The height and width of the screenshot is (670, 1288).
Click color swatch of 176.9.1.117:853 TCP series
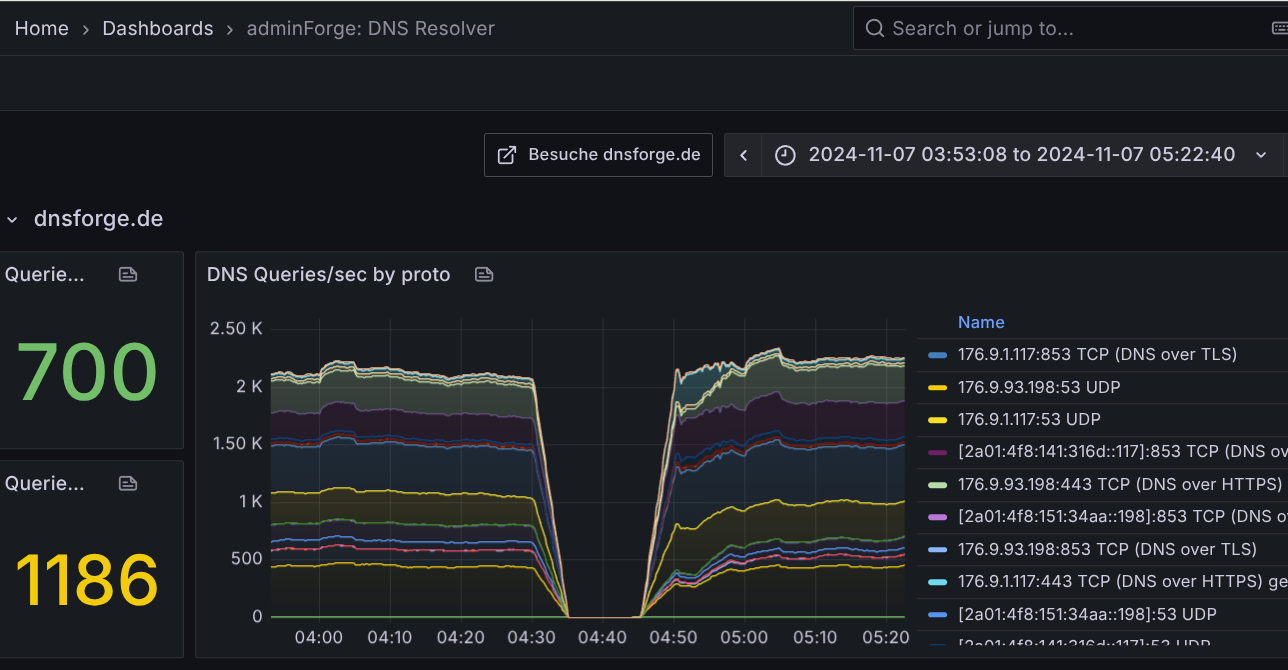pos(937,355)
